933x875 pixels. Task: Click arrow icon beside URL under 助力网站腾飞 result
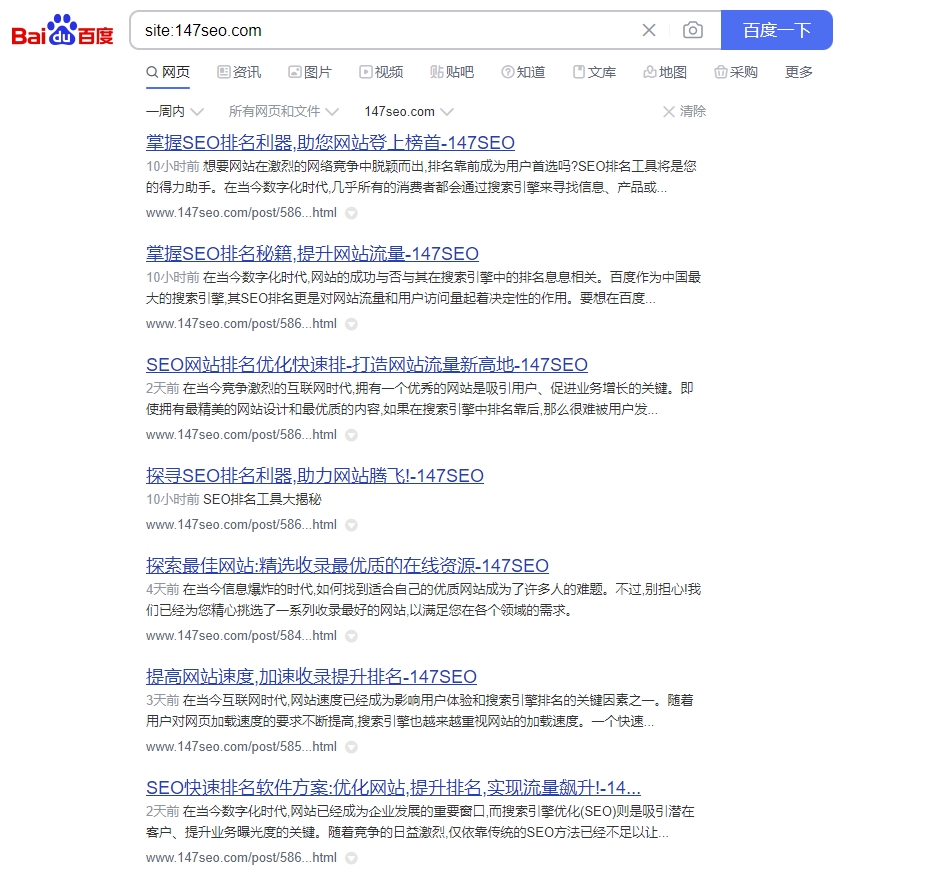click(x=352, y=525)
